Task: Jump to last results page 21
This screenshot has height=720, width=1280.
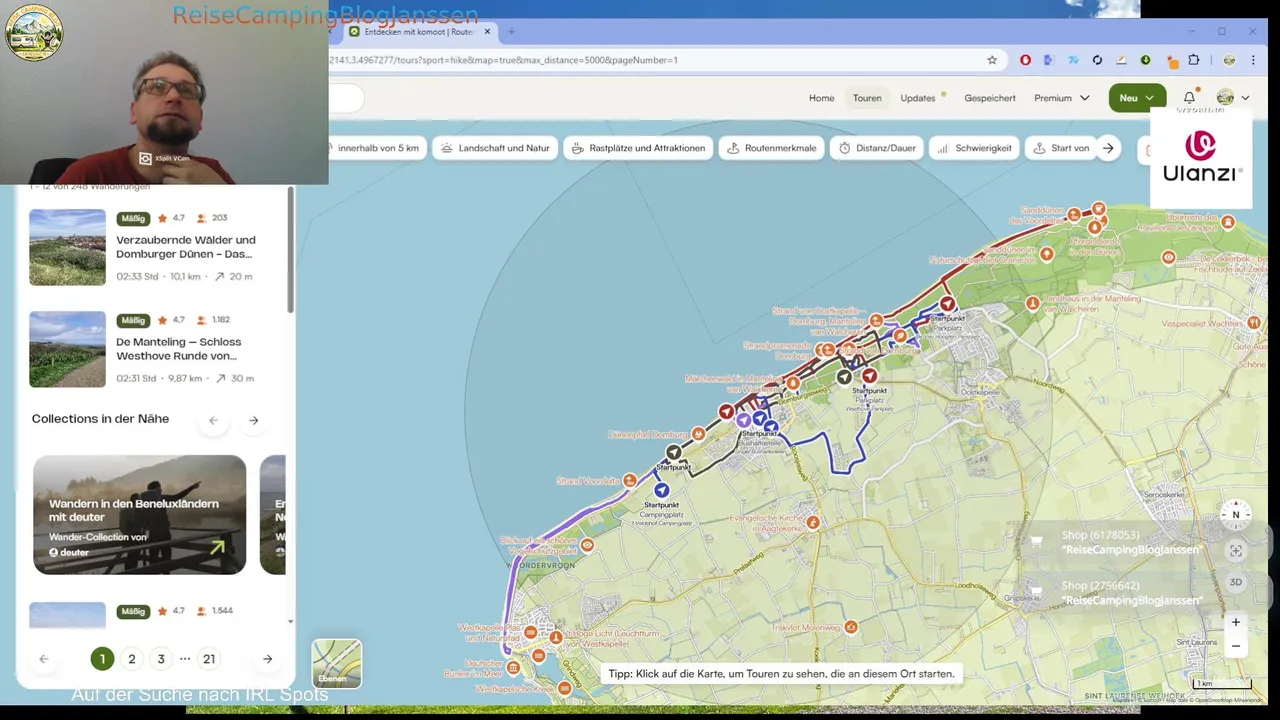Action: point(209,659)
